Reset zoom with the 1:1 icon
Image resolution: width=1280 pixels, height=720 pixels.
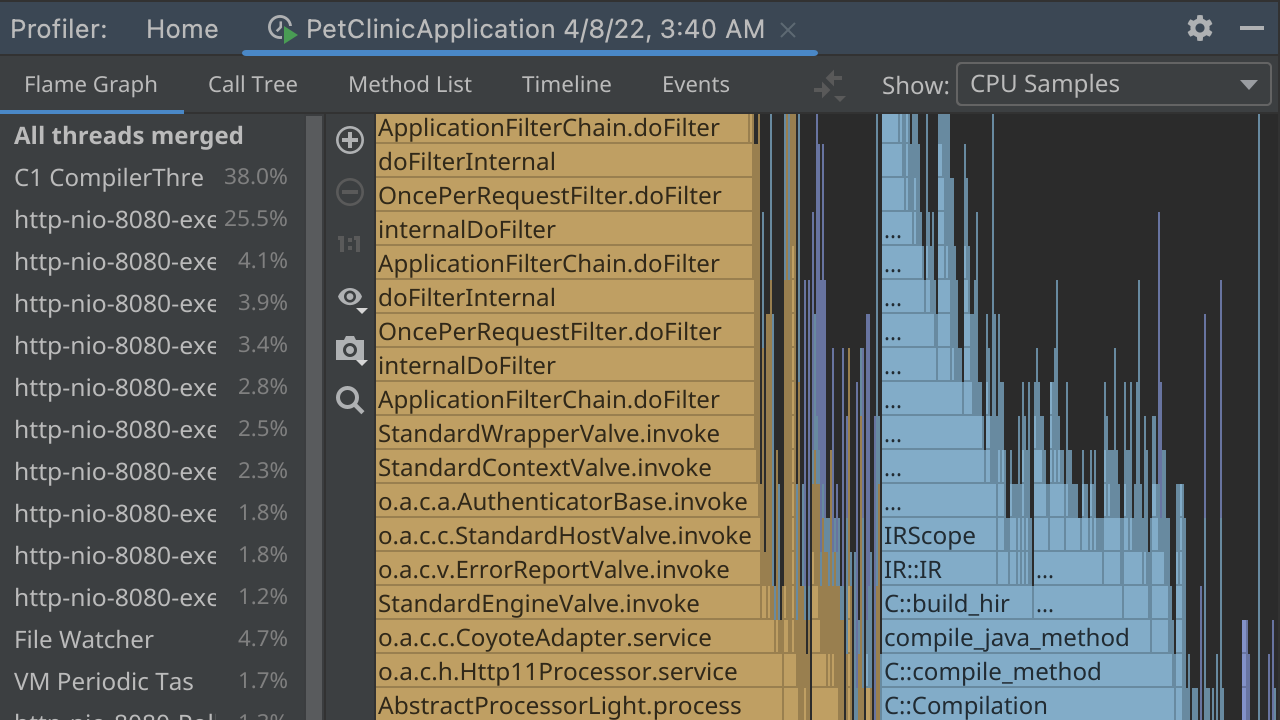(350, 244)
